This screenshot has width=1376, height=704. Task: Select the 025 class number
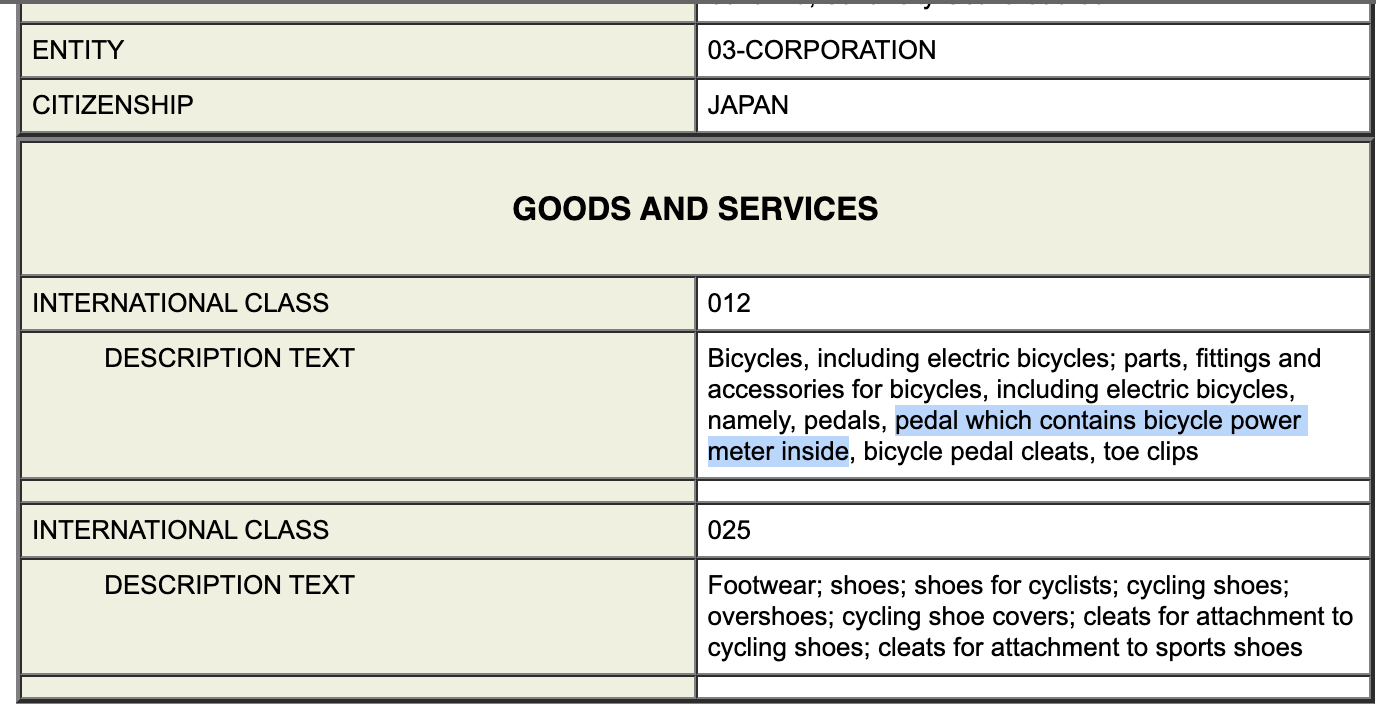tap(728, 529)
